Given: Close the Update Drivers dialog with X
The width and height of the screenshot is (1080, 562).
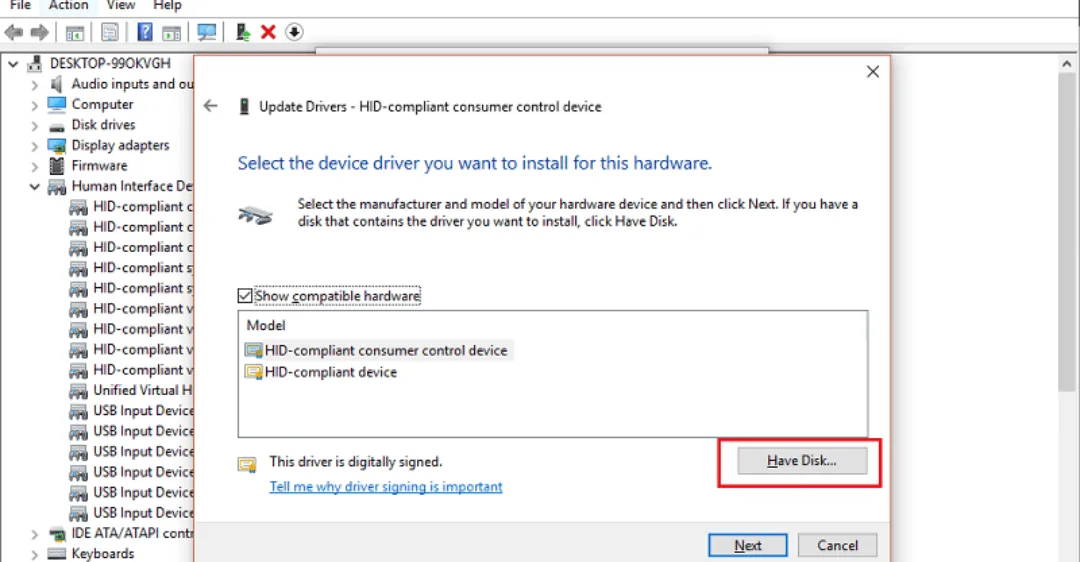Looking at the screenshot, I should click(873, 72).
